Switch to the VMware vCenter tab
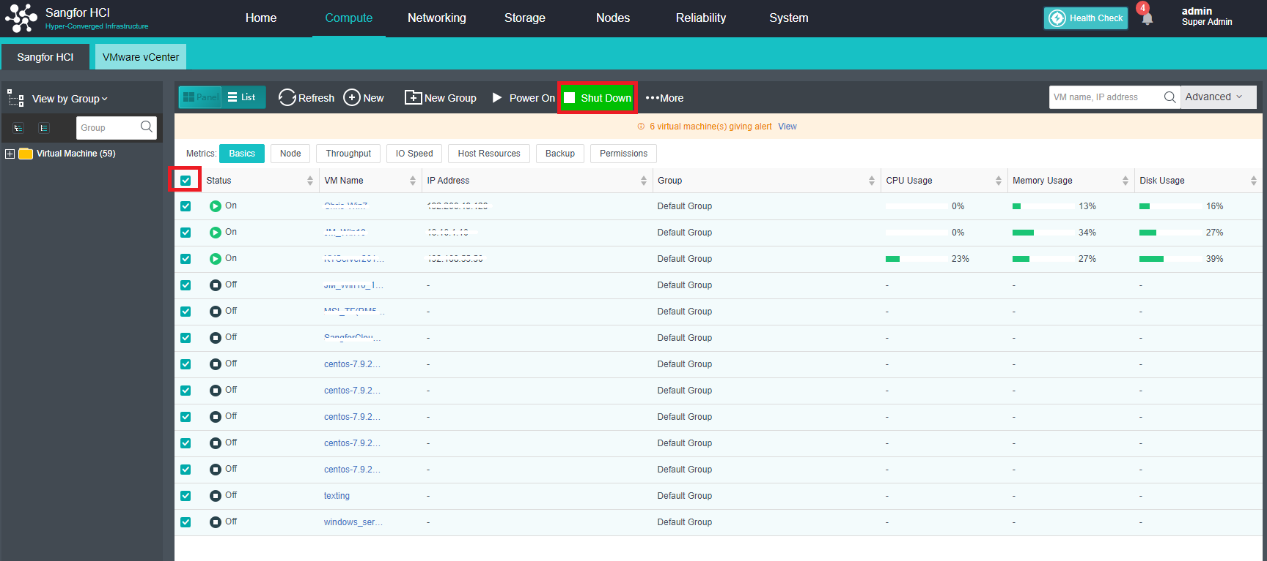This screenshot has width=1267, height=561. tap(141, 57)
